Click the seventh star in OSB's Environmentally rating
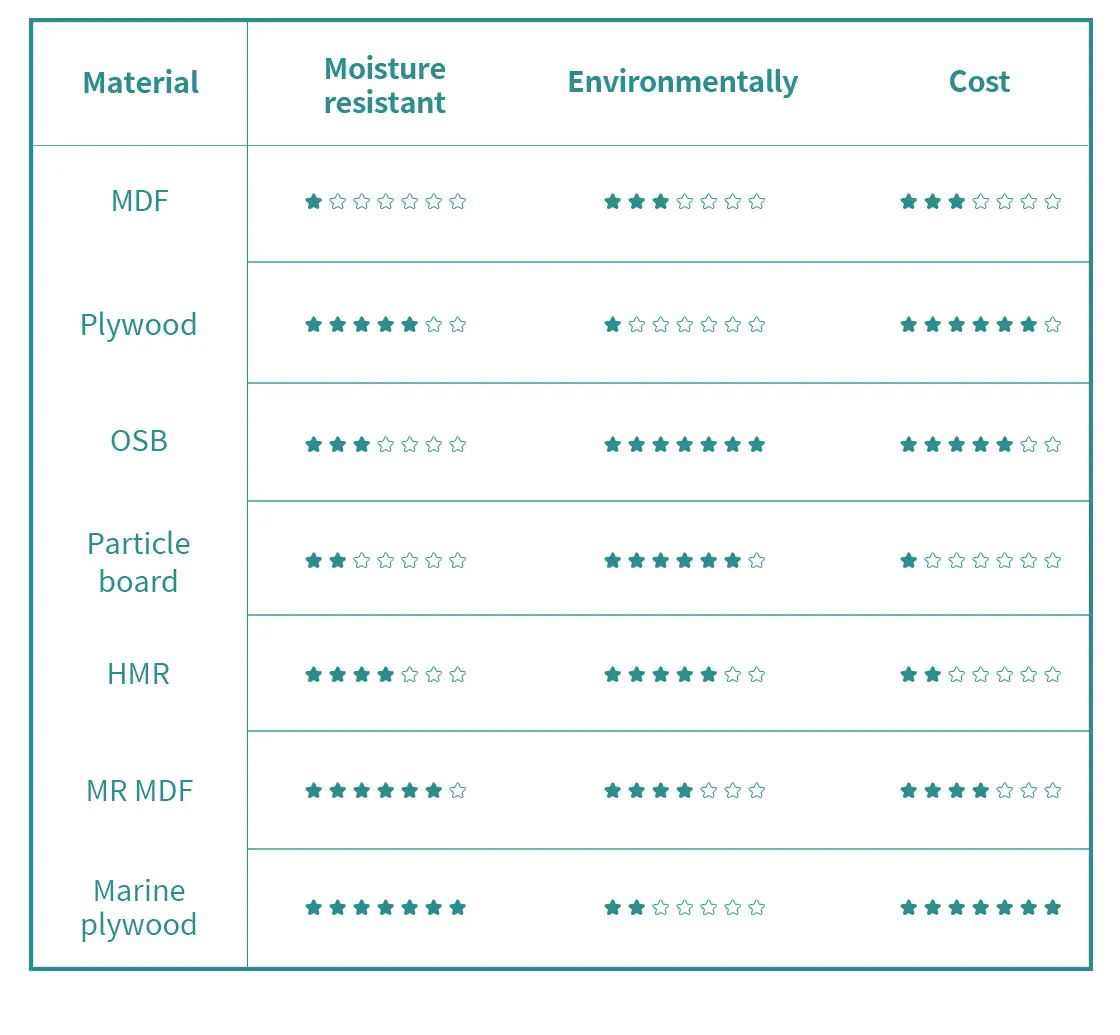Image resolution: width=1120 pixels, height=1035 pixels. (756, 444)
